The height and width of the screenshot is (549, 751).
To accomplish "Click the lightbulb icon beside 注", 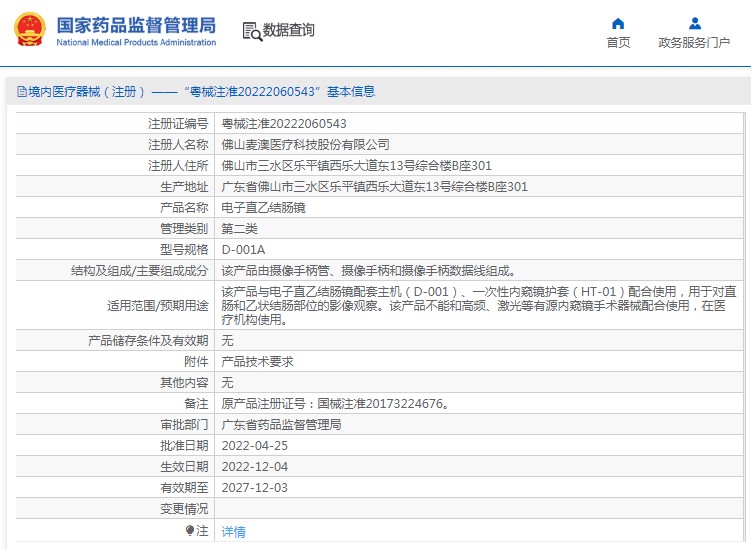I will pos(189,530).
